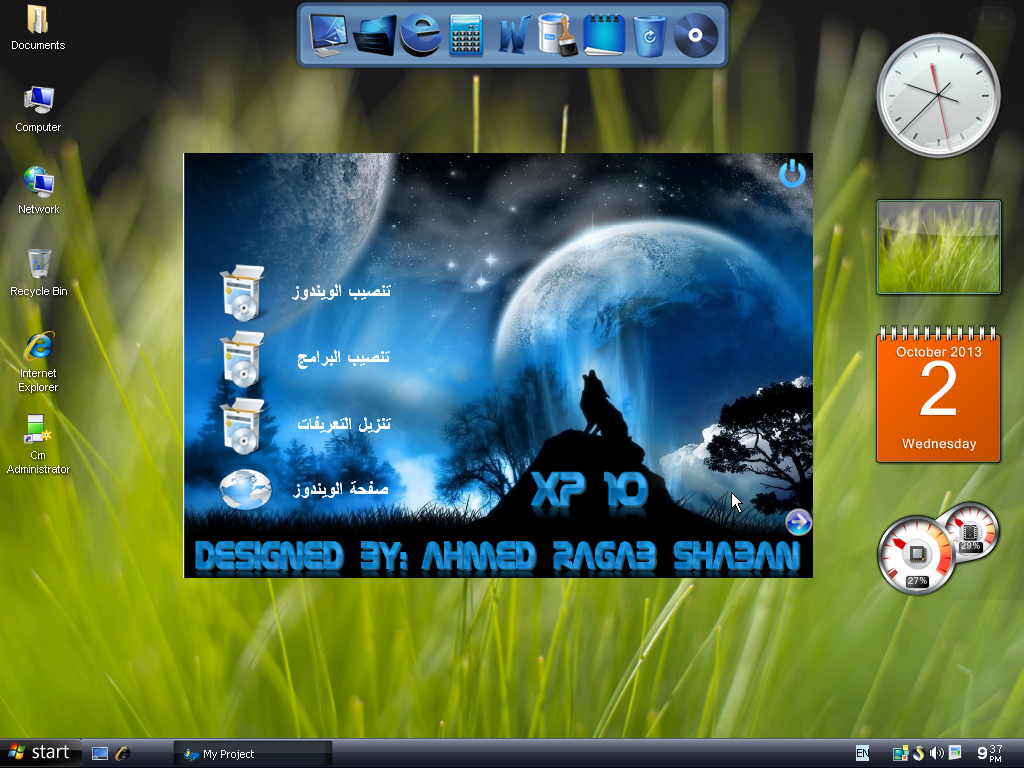1024x768 pixels.
Task: Click the sidebar gadgets tray icon
Action: point(901,754)
